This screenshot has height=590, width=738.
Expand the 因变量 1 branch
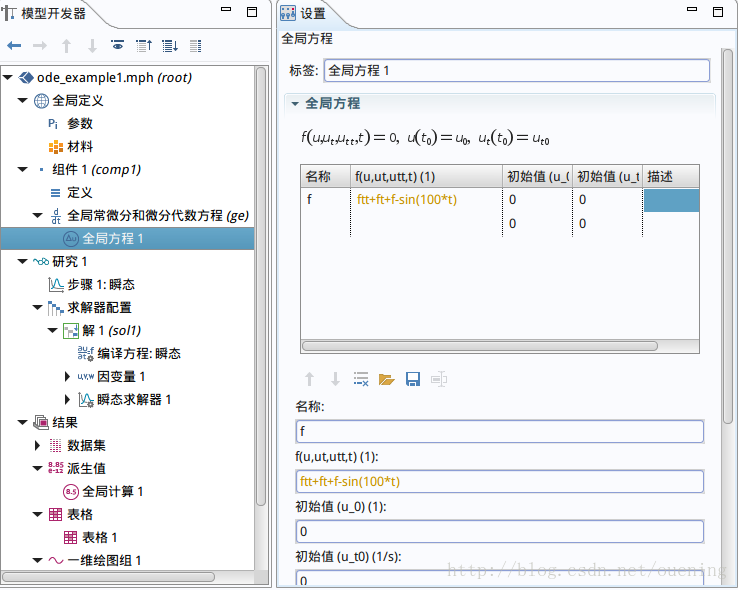coord(67,376)
